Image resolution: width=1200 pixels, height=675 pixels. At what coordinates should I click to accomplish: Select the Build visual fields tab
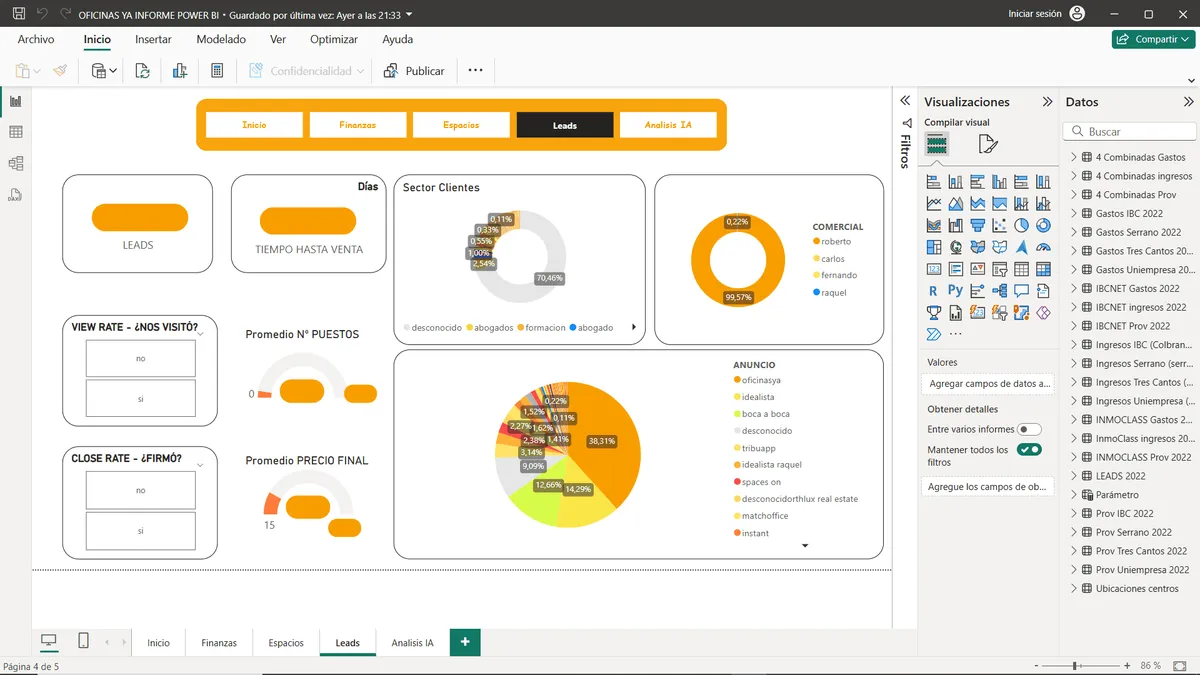tap(937, 145)
